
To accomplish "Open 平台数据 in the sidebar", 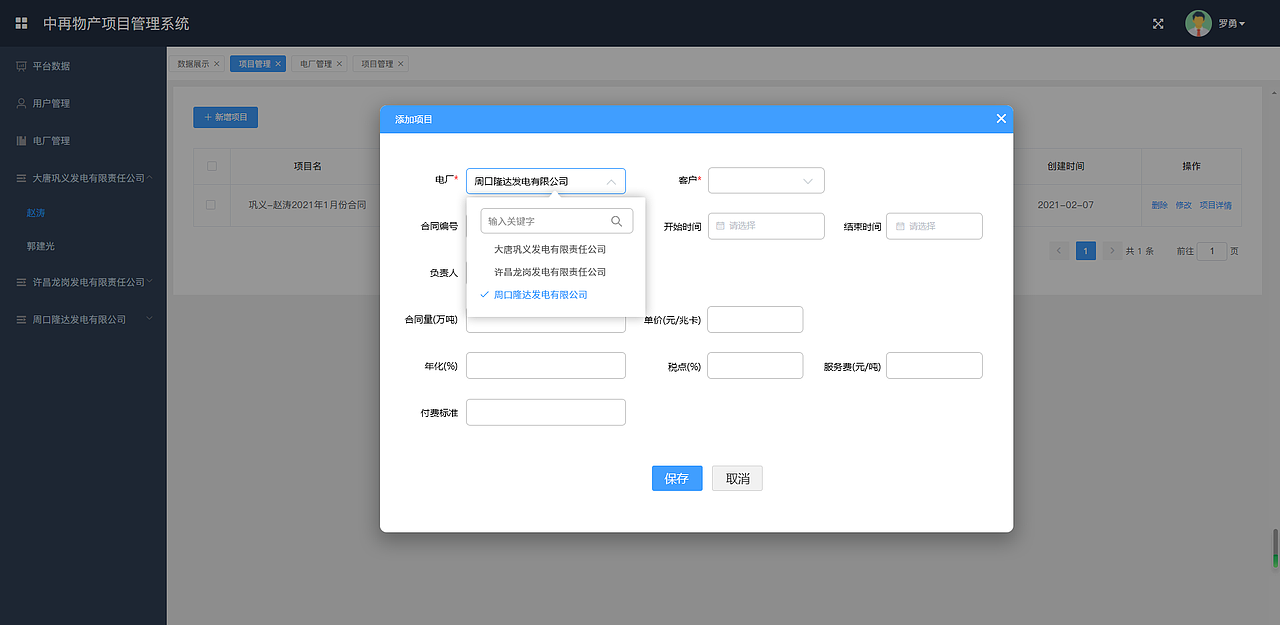I will click(83, 66).
